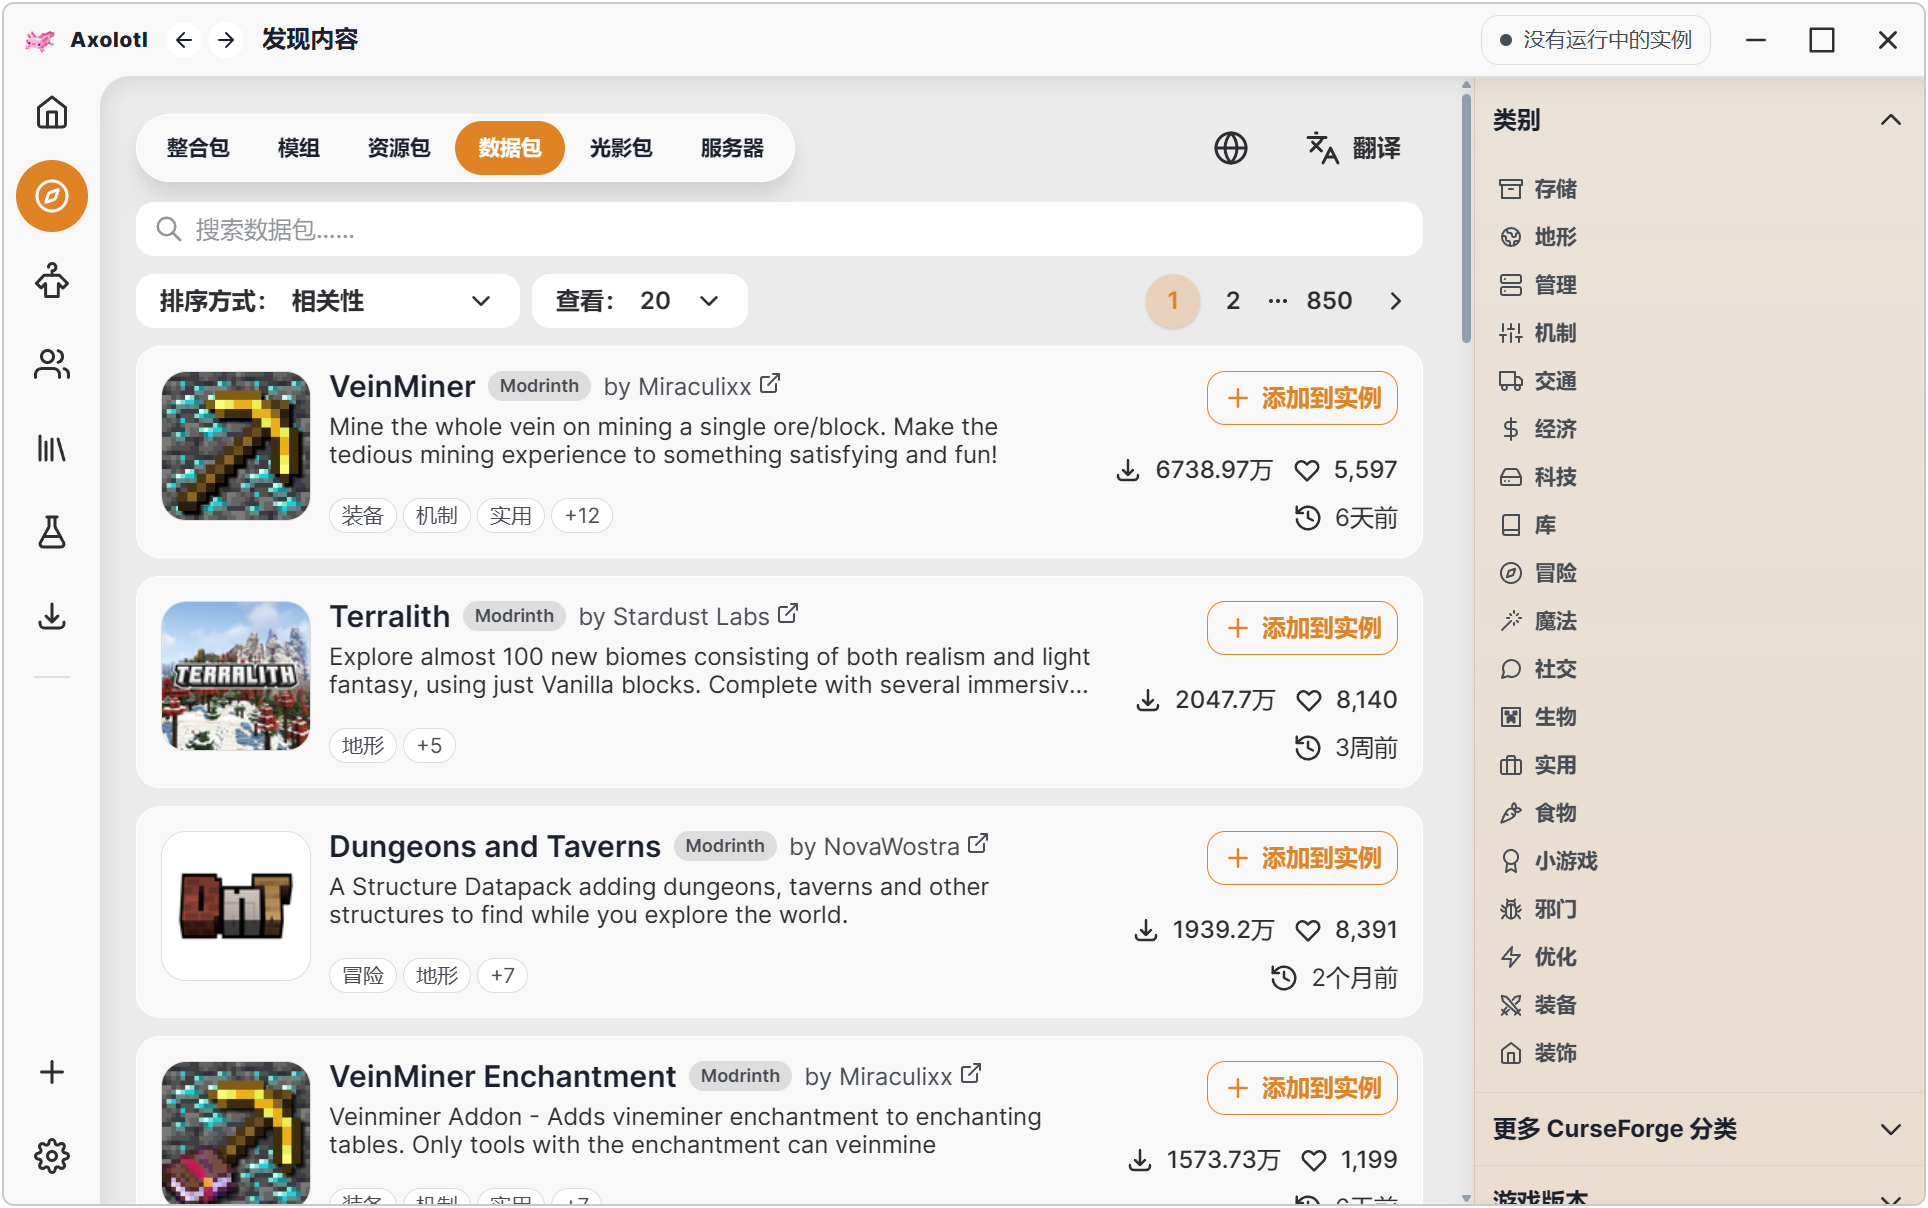Add Terralith to an instance
Screen dimensions: 1928x1208
1302,628
